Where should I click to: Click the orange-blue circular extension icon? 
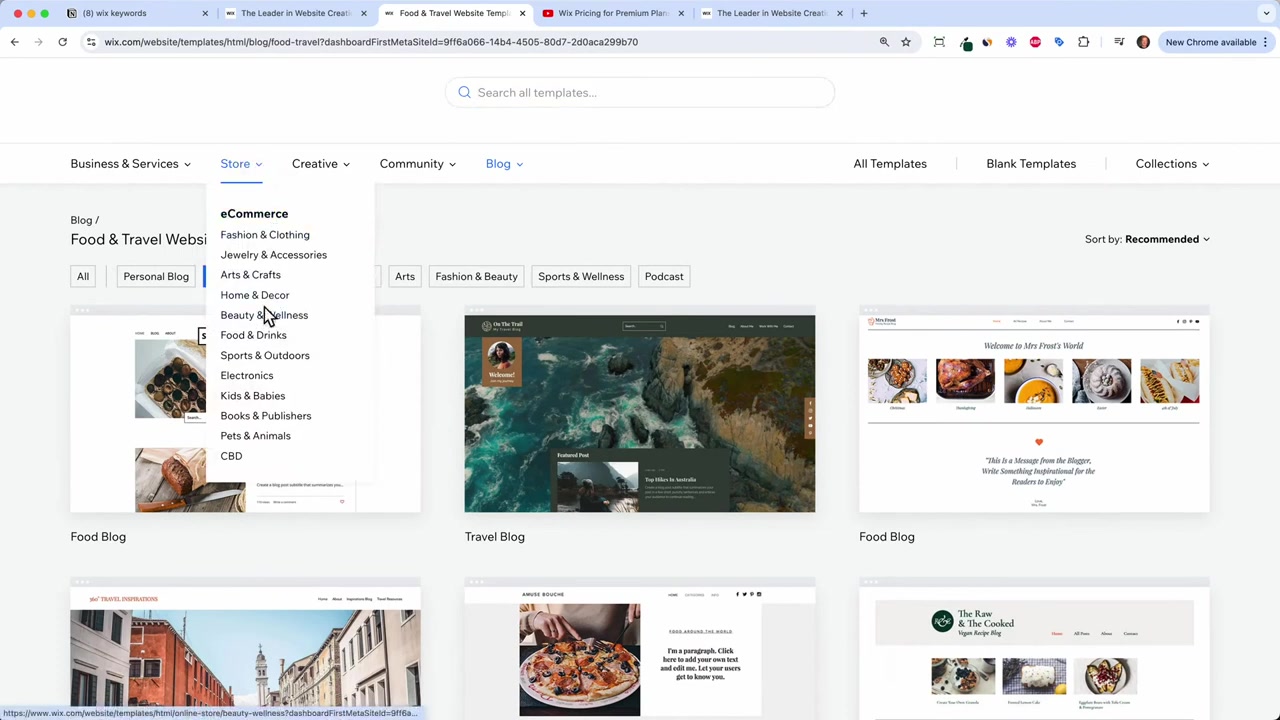[x=987, y=42]
